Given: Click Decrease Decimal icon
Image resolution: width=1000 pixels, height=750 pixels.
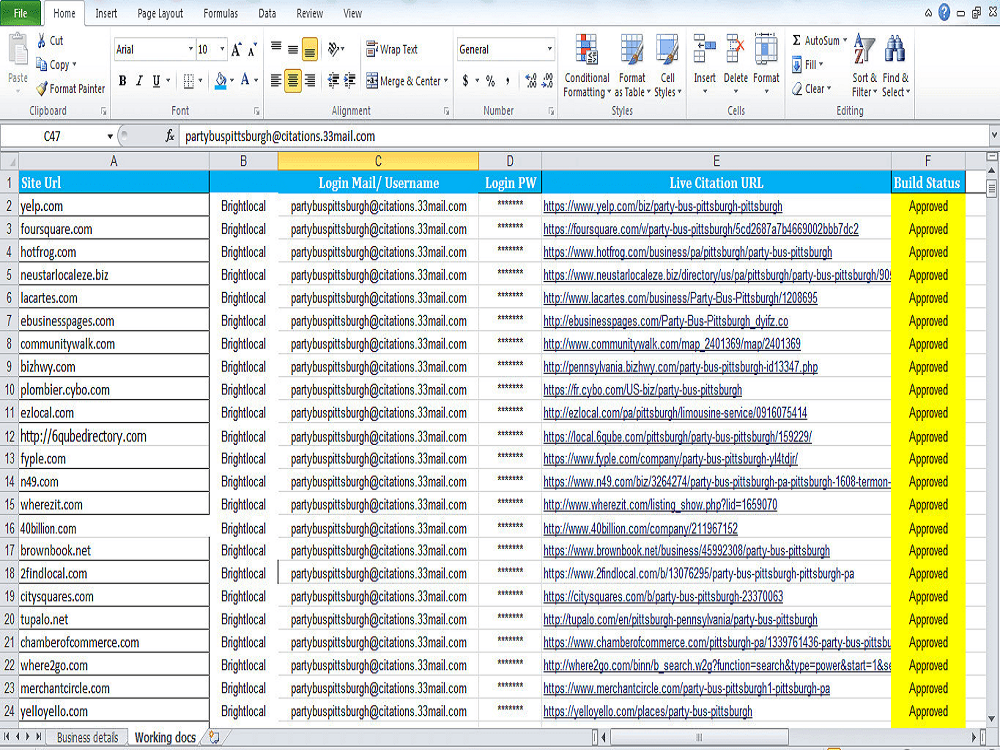Looking at the screenshot, I should (x=547, y=81).
